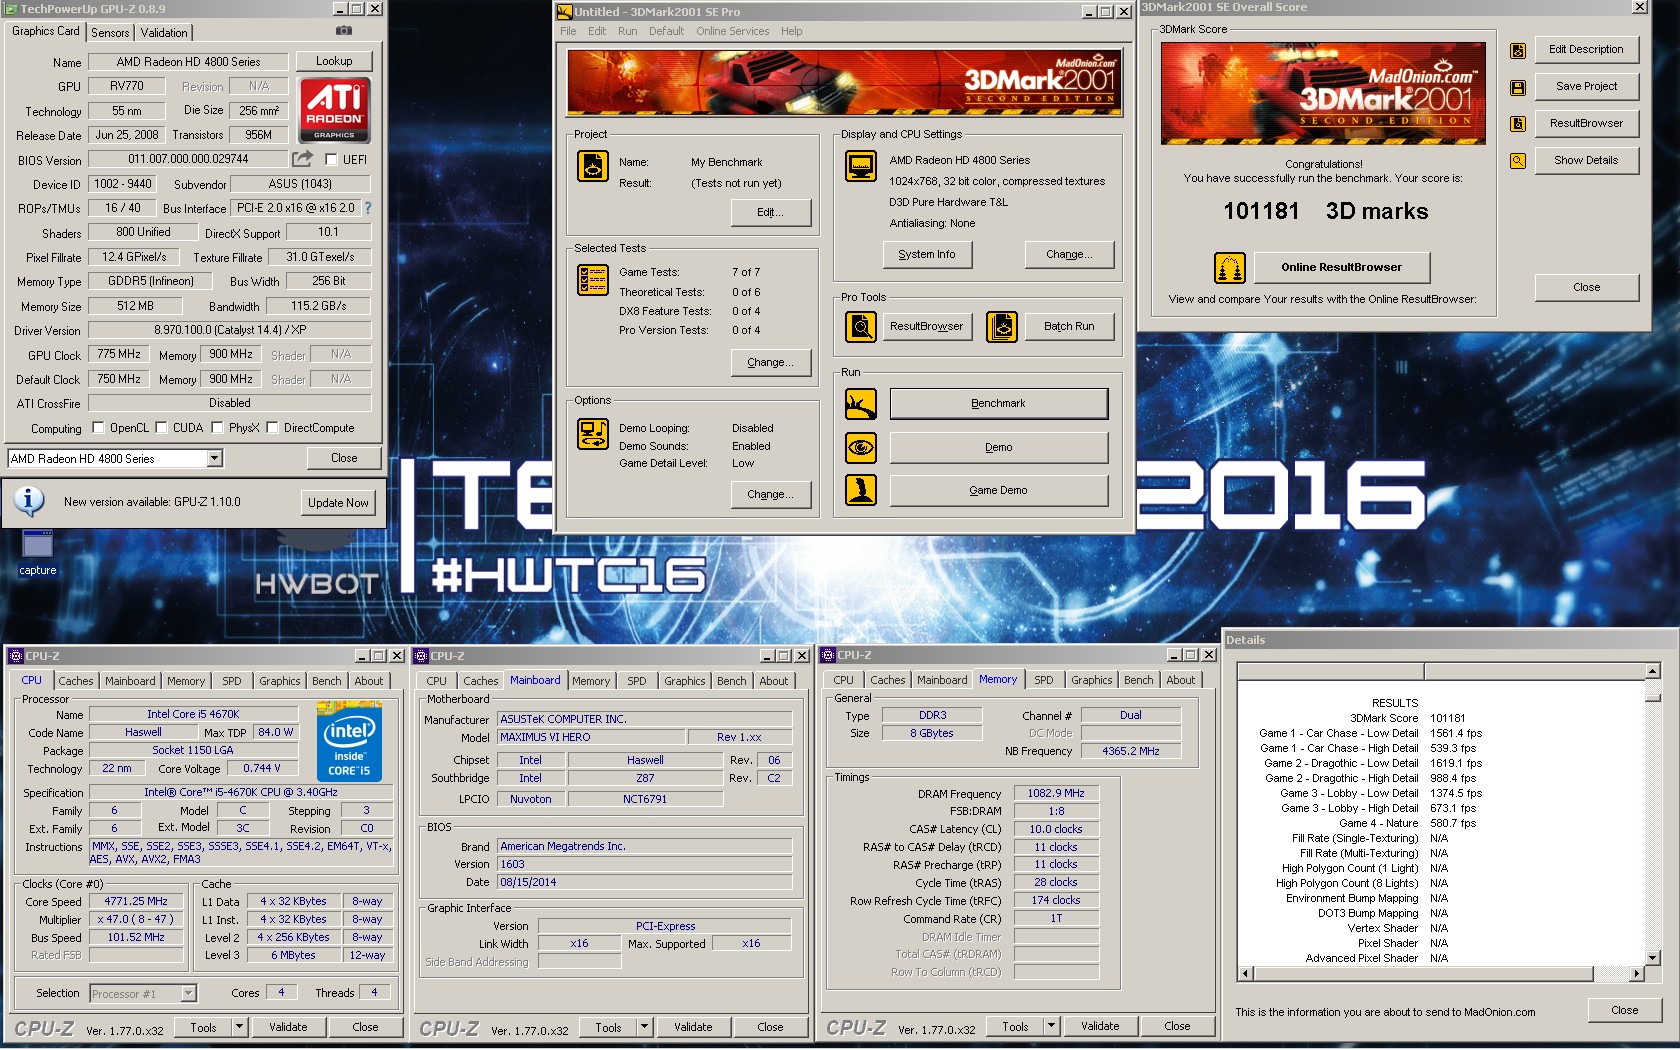Click the BIOS version share/export icon
Image resolution: width=1680 pixels, height=1050 pixels.
pyautogui.click(x=302, y=158)
